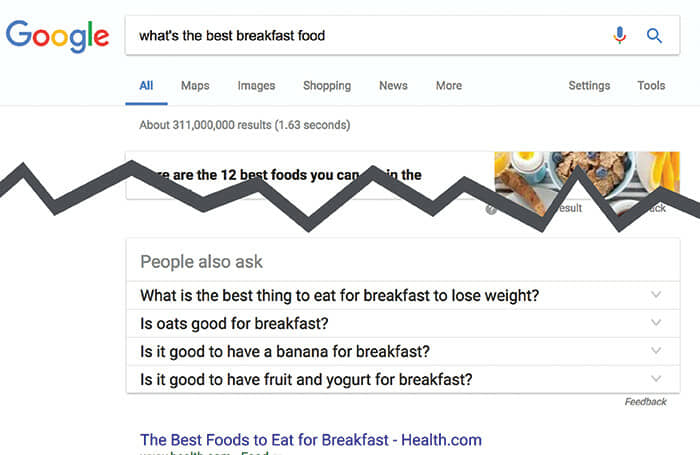Open search Tools options
The image size is (700, 455).
pos(651,85)
